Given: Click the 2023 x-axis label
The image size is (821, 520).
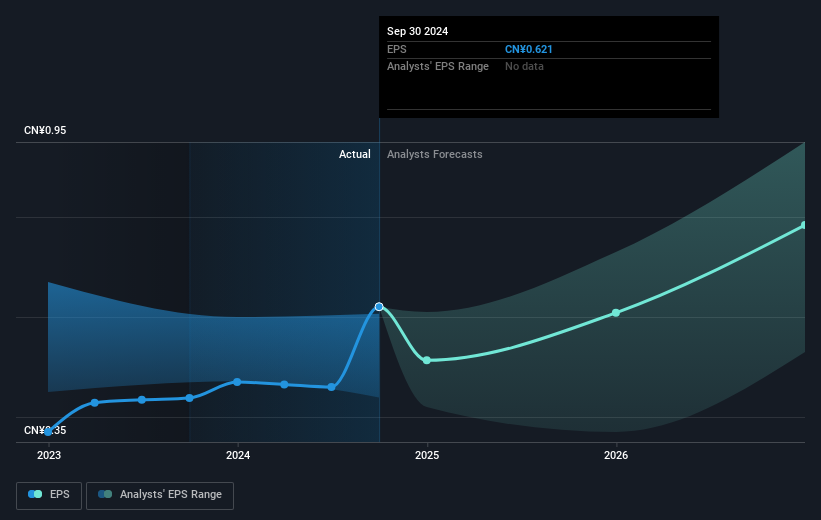Looking at the screenshot, I should pos(49,456).
